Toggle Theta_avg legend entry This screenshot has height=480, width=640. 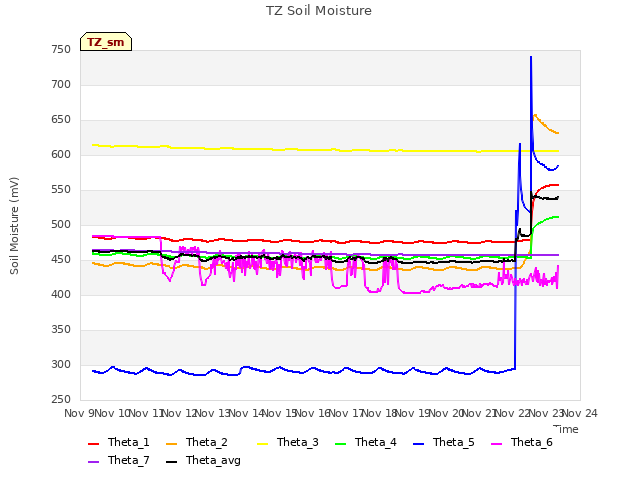click(x=203, y=460)
